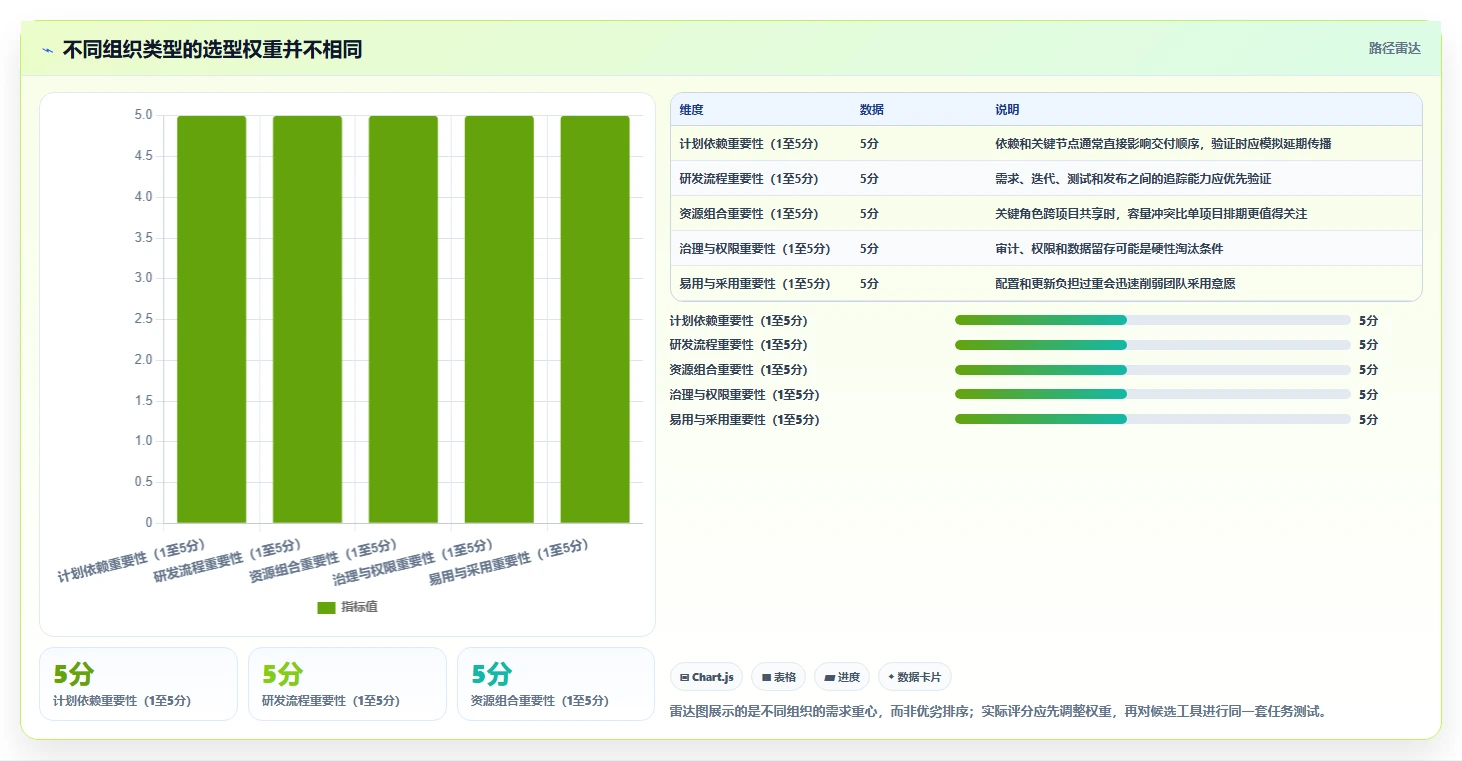This screenshot has height=761, width=1462.
Task: Toggle the 指标值 legend item
Action: 347,607
